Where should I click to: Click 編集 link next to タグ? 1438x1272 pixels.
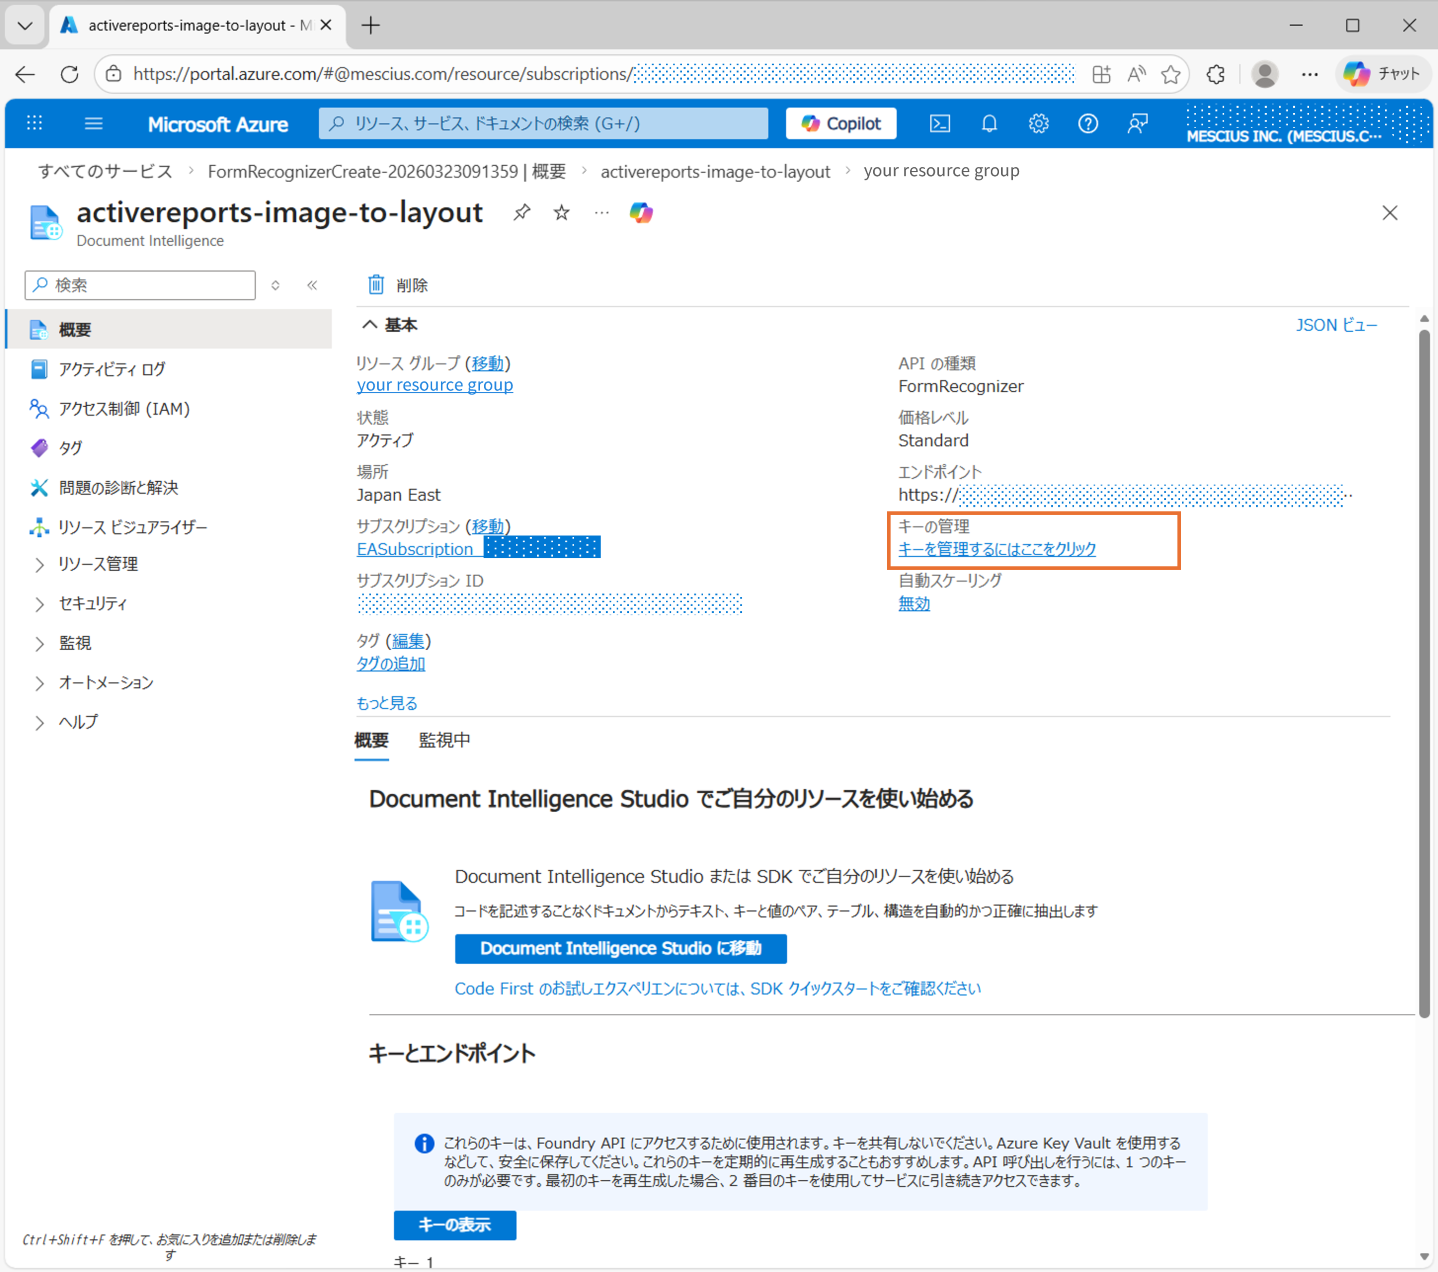408,641
